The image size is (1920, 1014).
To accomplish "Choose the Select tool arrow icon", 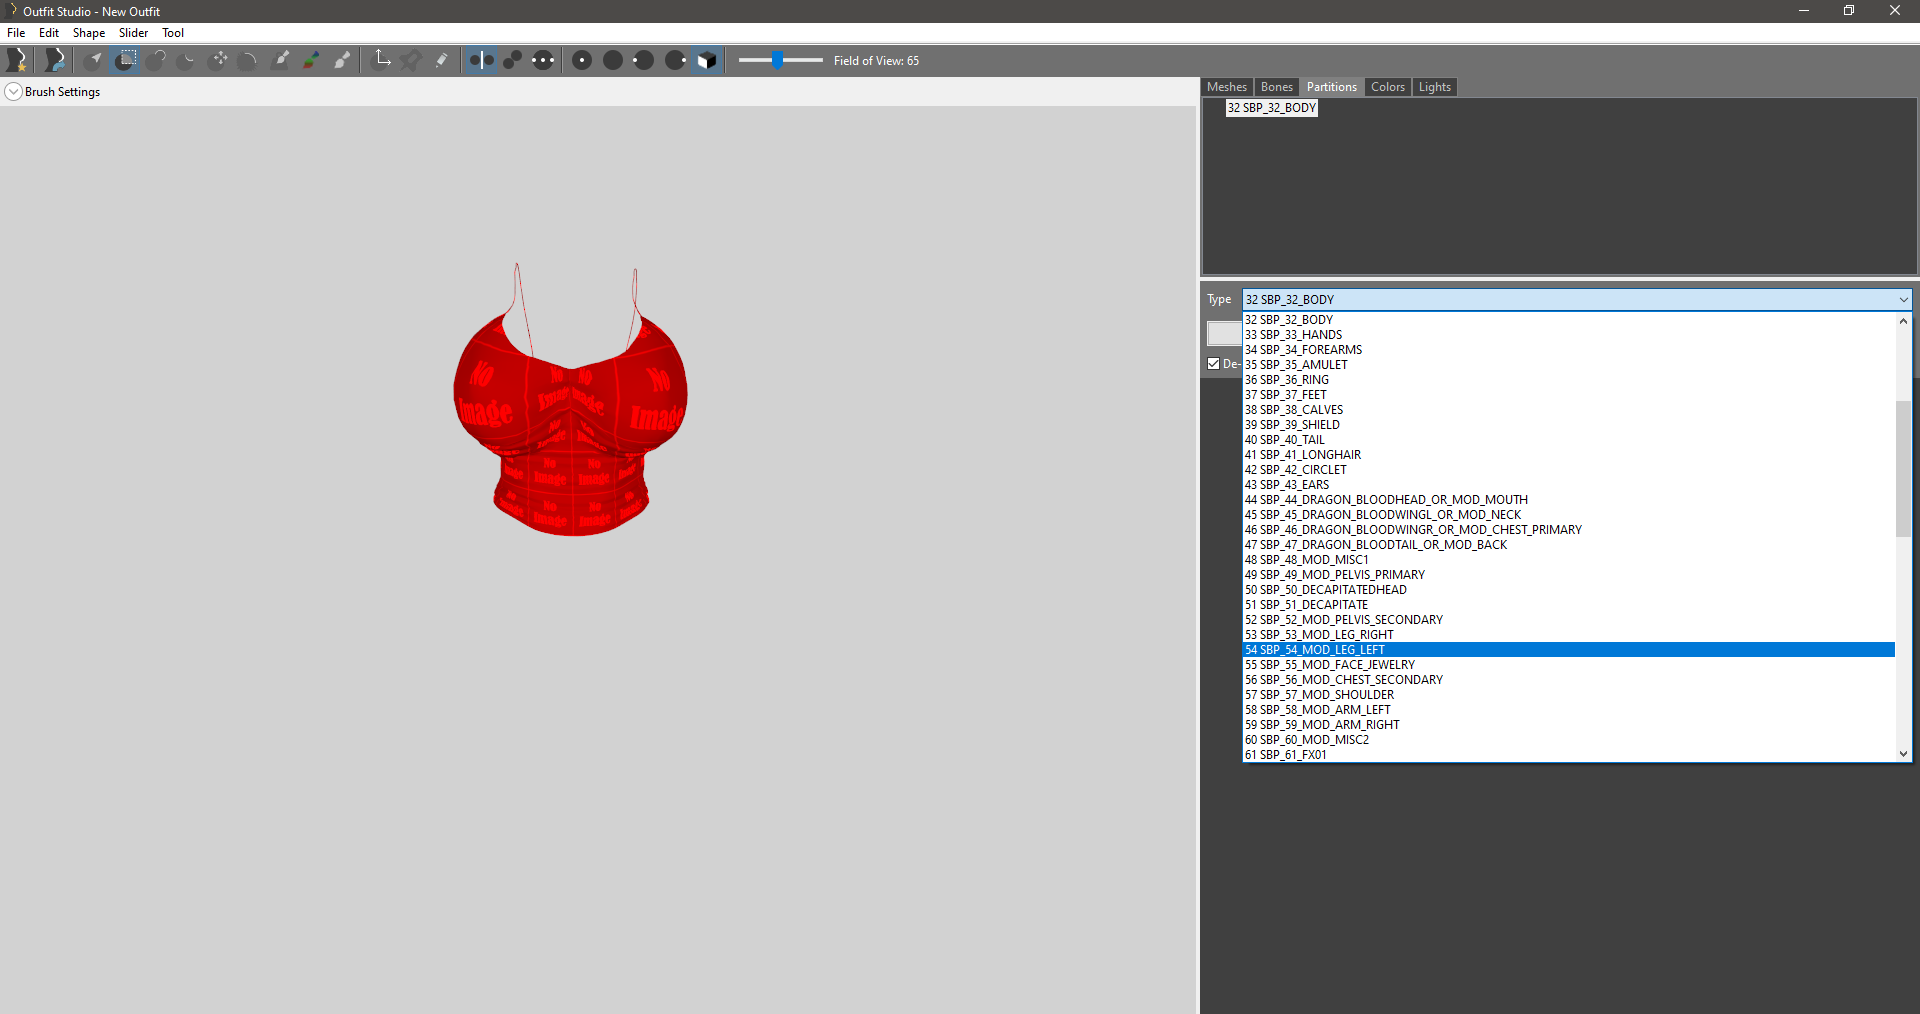I will coord(94,60).
